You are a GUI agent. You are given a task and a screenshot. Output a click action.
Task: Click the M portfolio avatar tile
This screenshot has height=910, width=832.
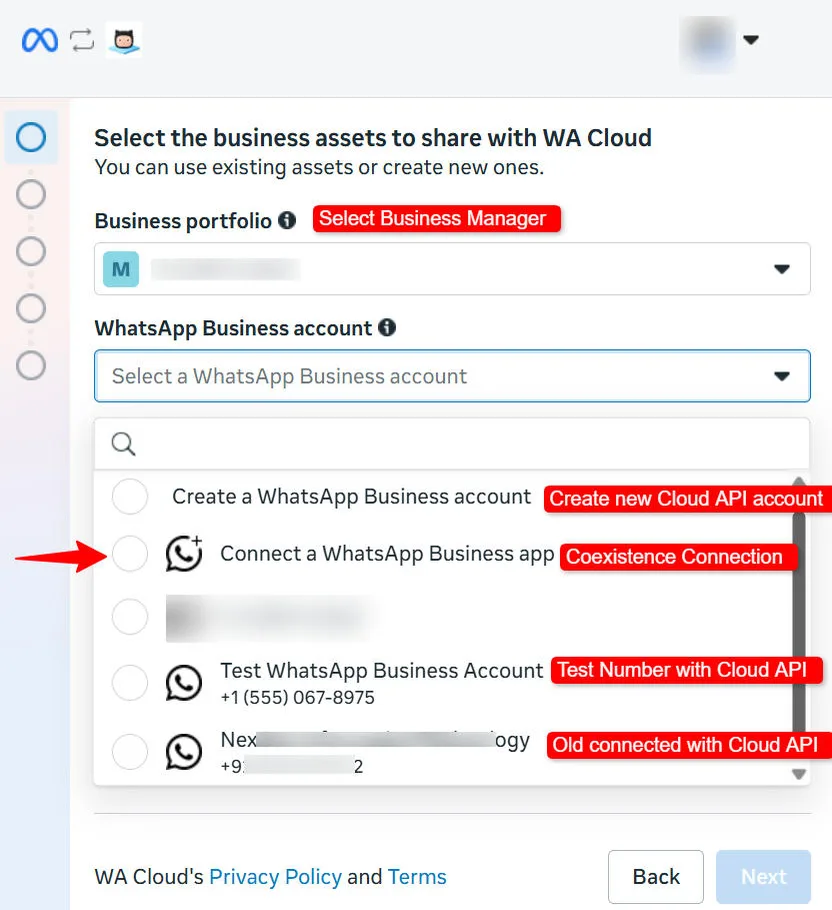[121, 269]
